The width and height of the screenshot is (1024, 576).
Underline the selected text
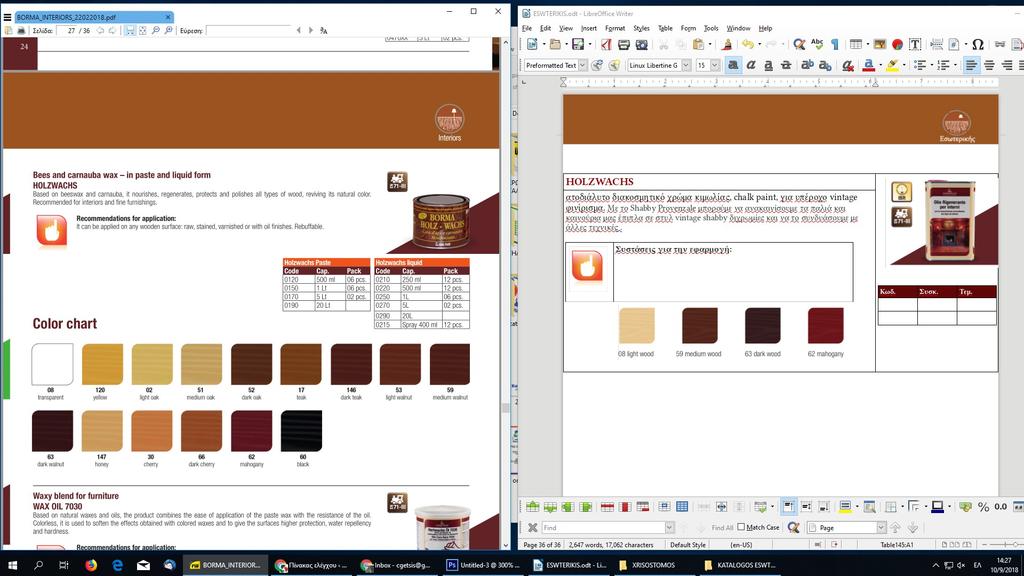tap(769, 65)
